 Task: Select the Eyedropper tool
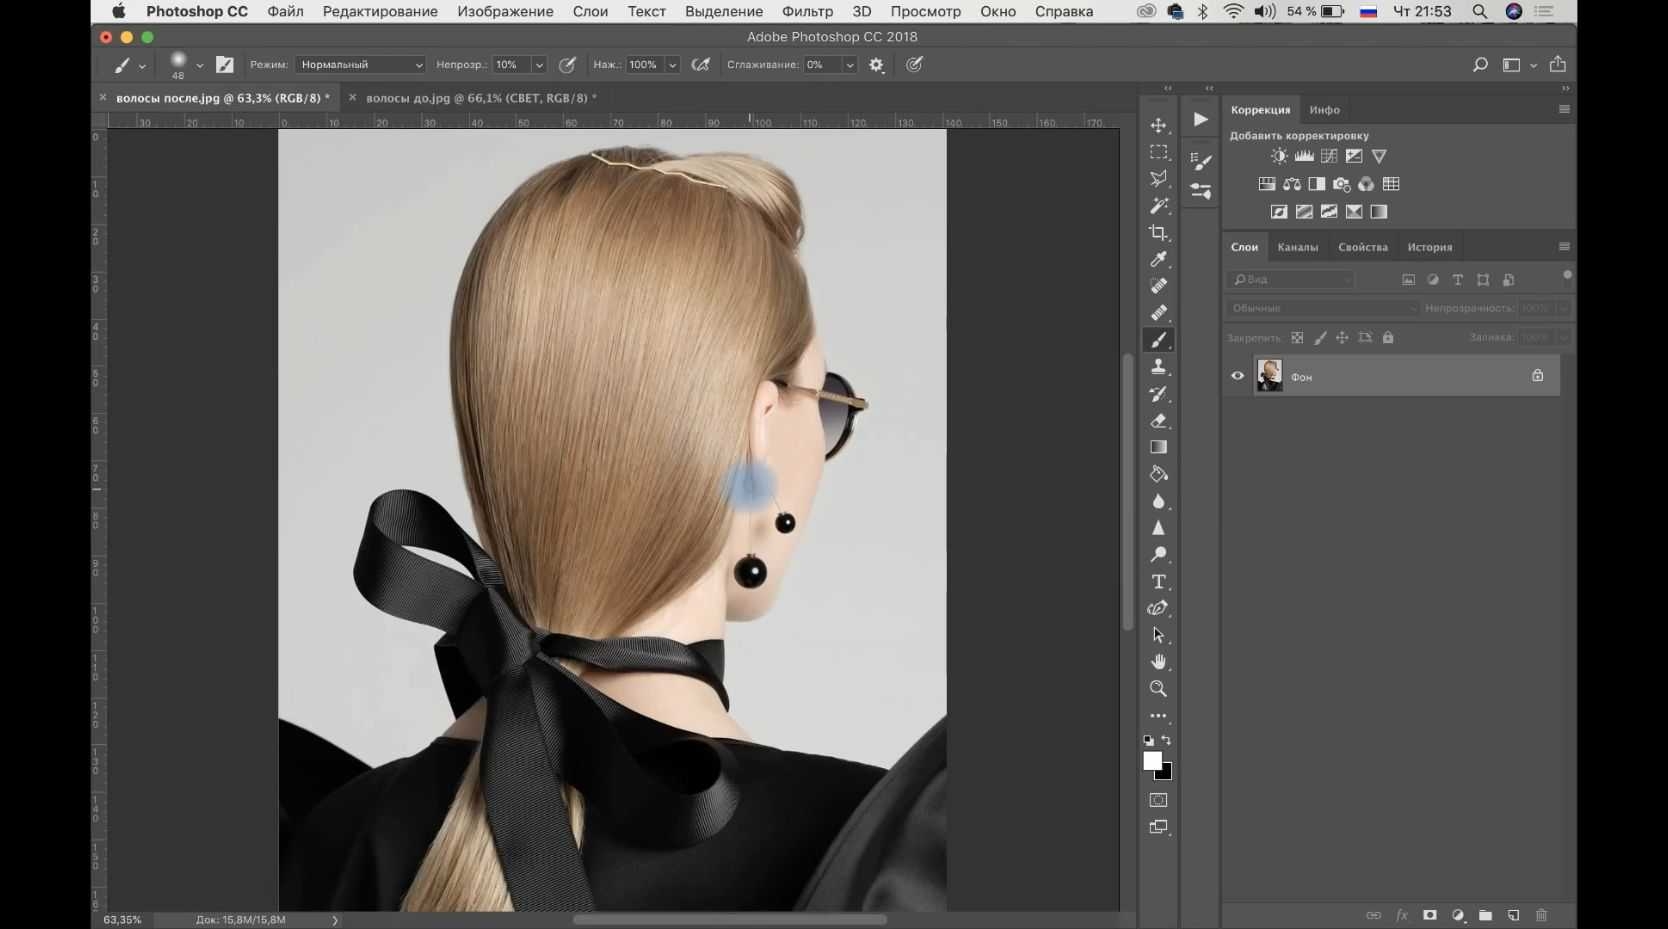coord(1158,260)
